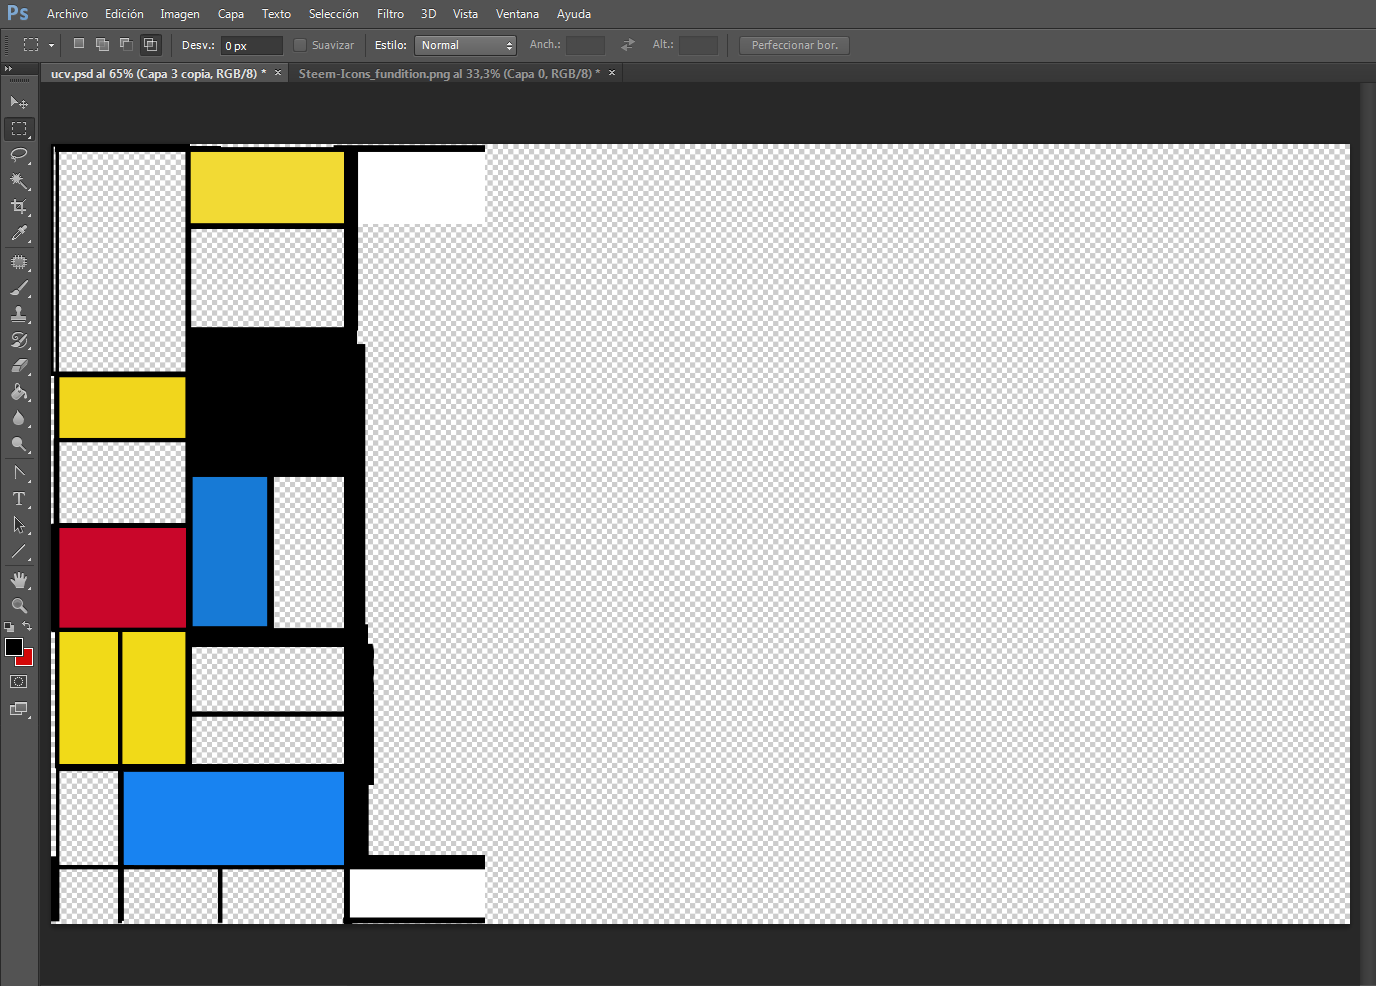
Task: Open the Ayuda menu
Action: 574,14
